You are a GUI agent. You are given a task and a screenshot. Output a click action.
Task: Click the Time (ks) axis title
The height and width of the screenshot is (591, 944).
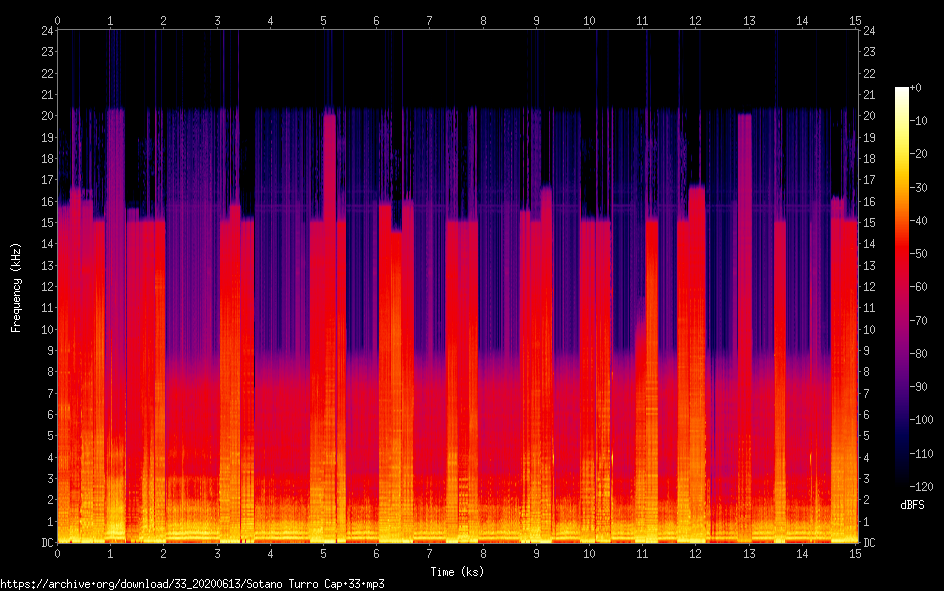(x=457, y=572)
